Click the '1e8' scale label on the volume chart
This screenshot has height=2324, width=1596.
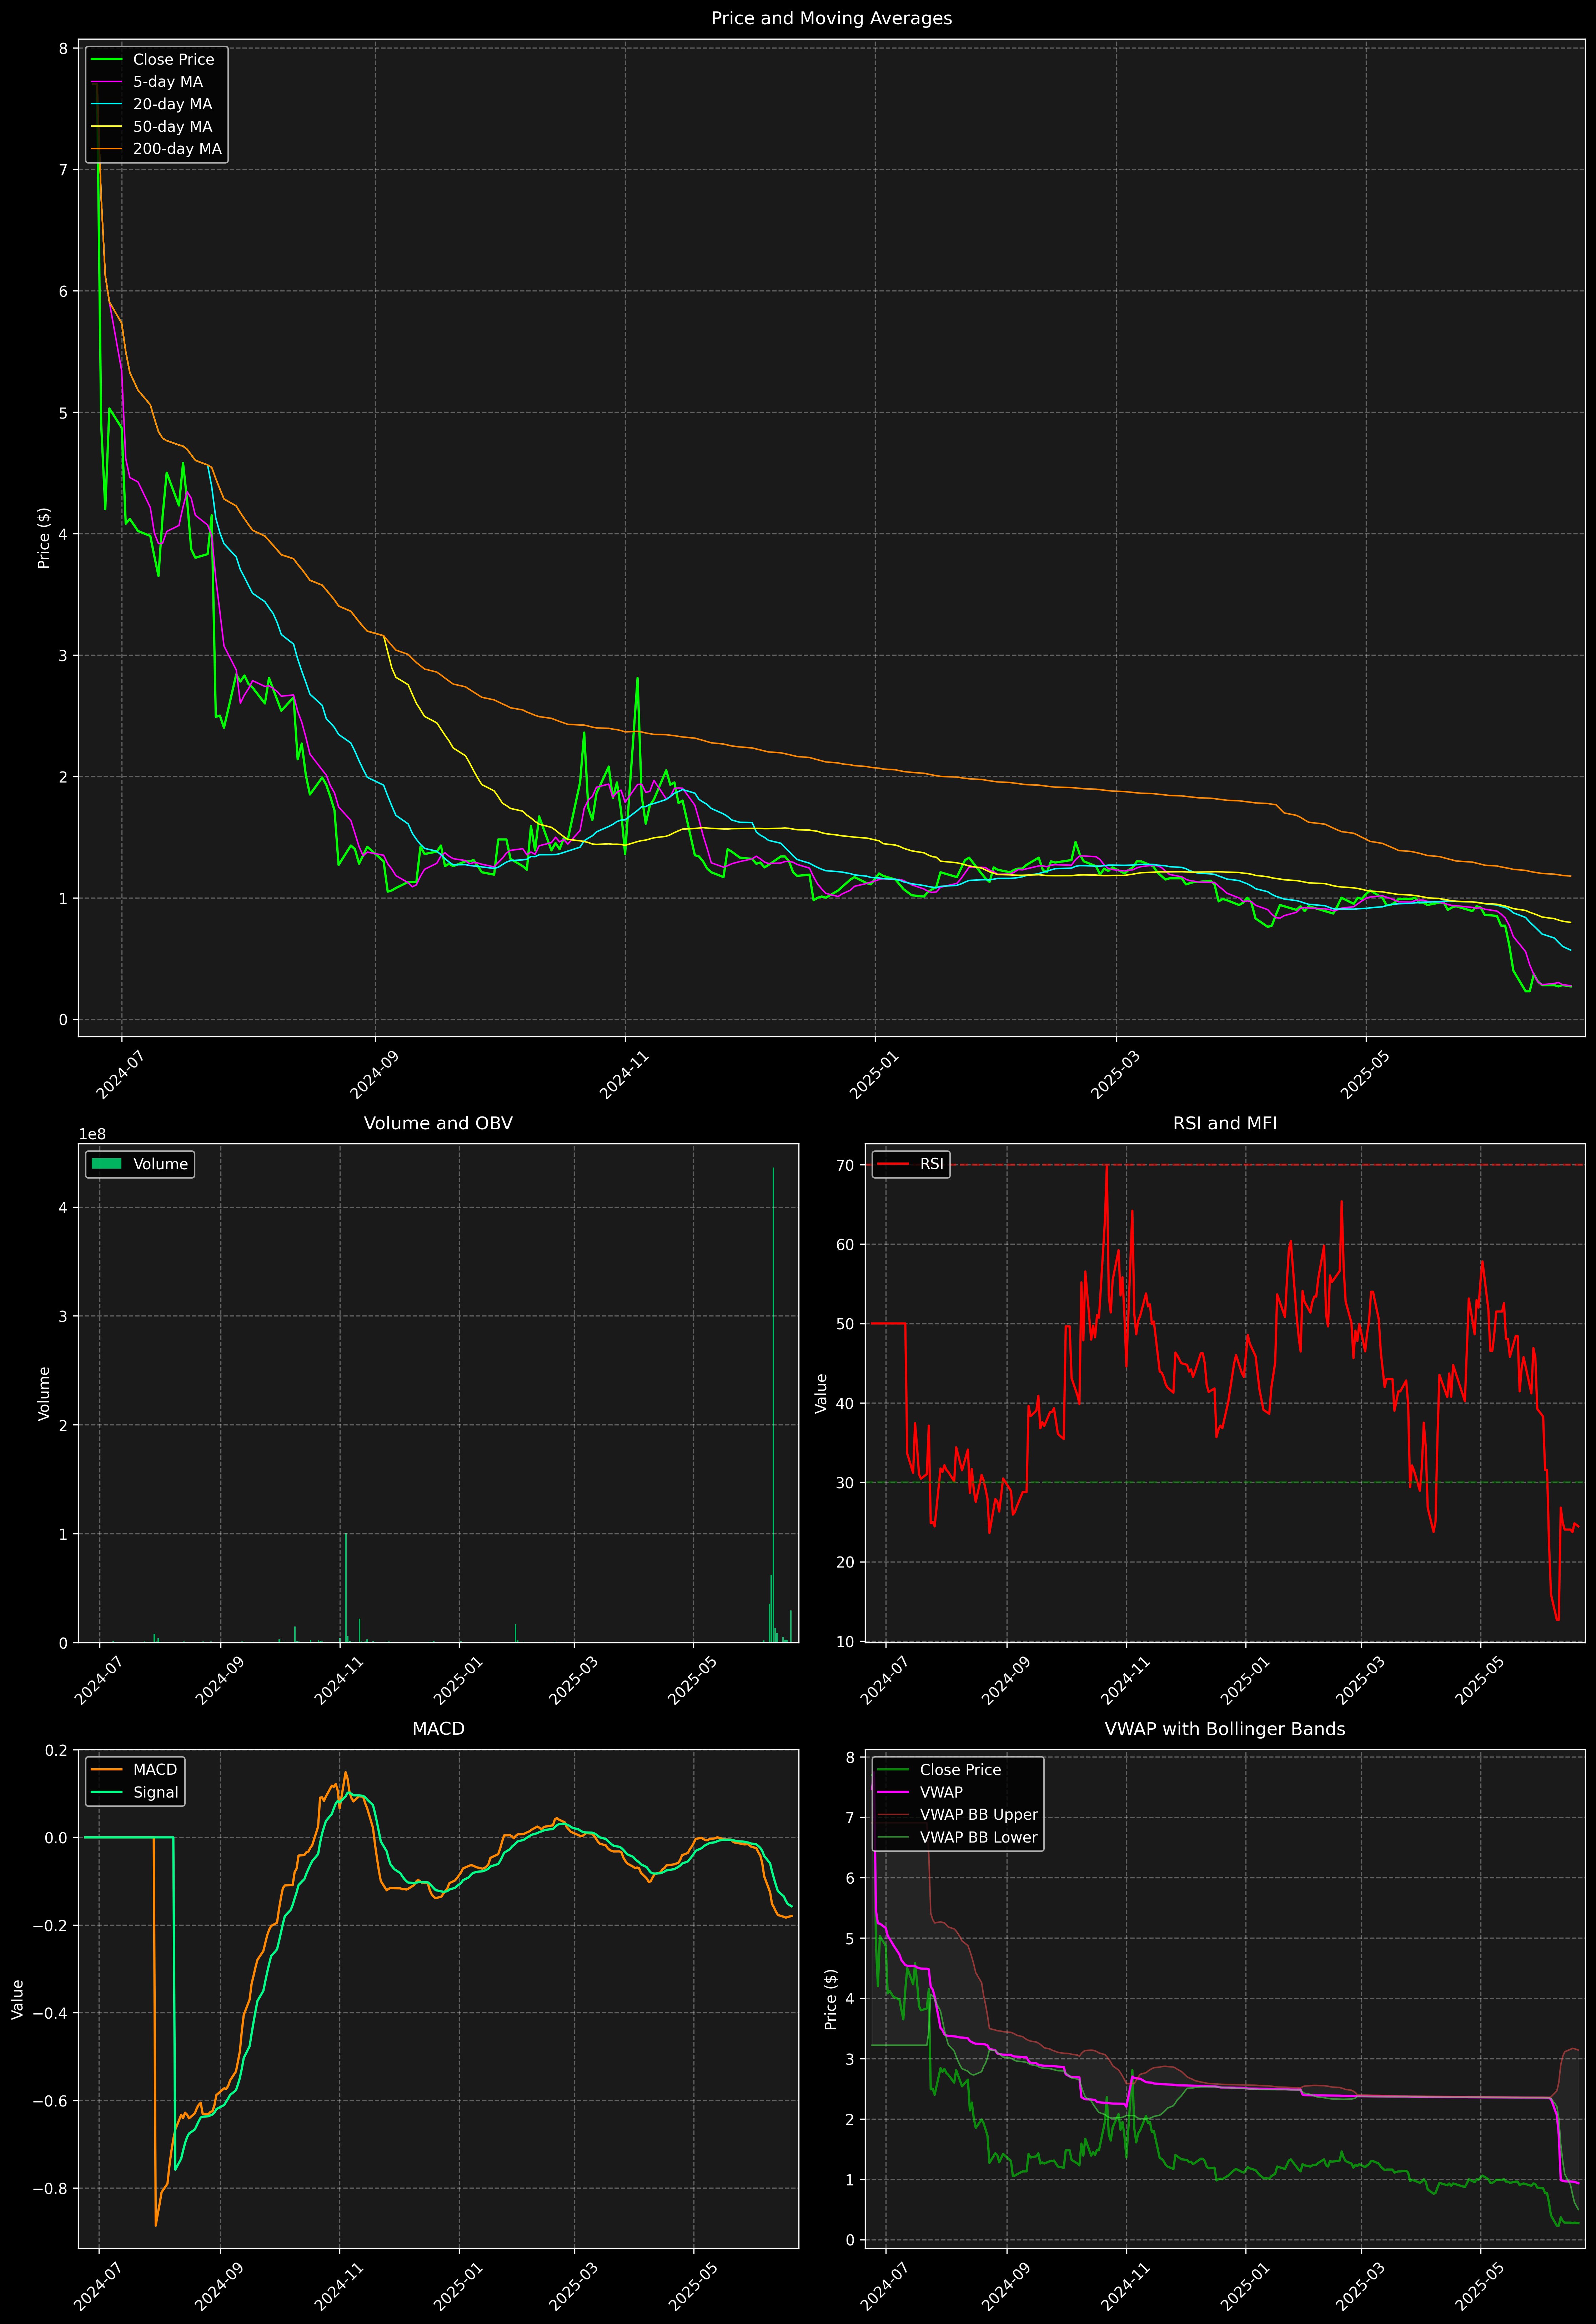coord(93,1135)
